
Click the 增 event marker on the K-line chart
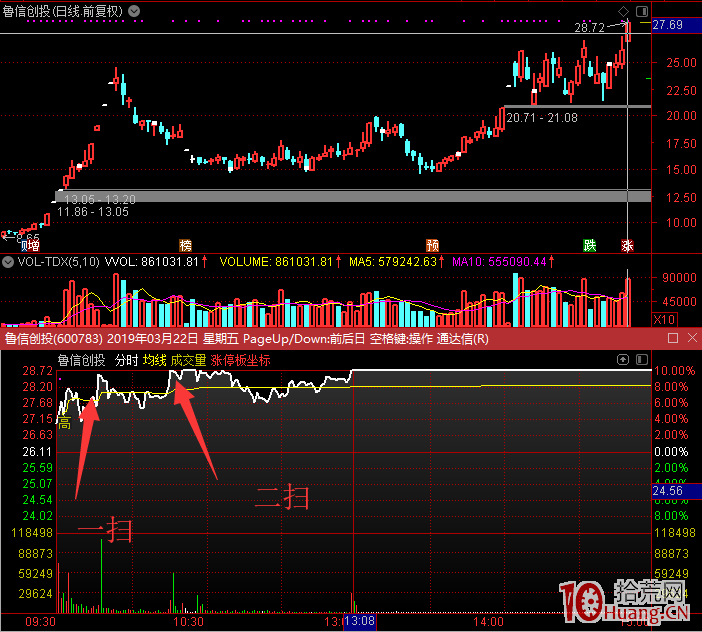[34, 245]
